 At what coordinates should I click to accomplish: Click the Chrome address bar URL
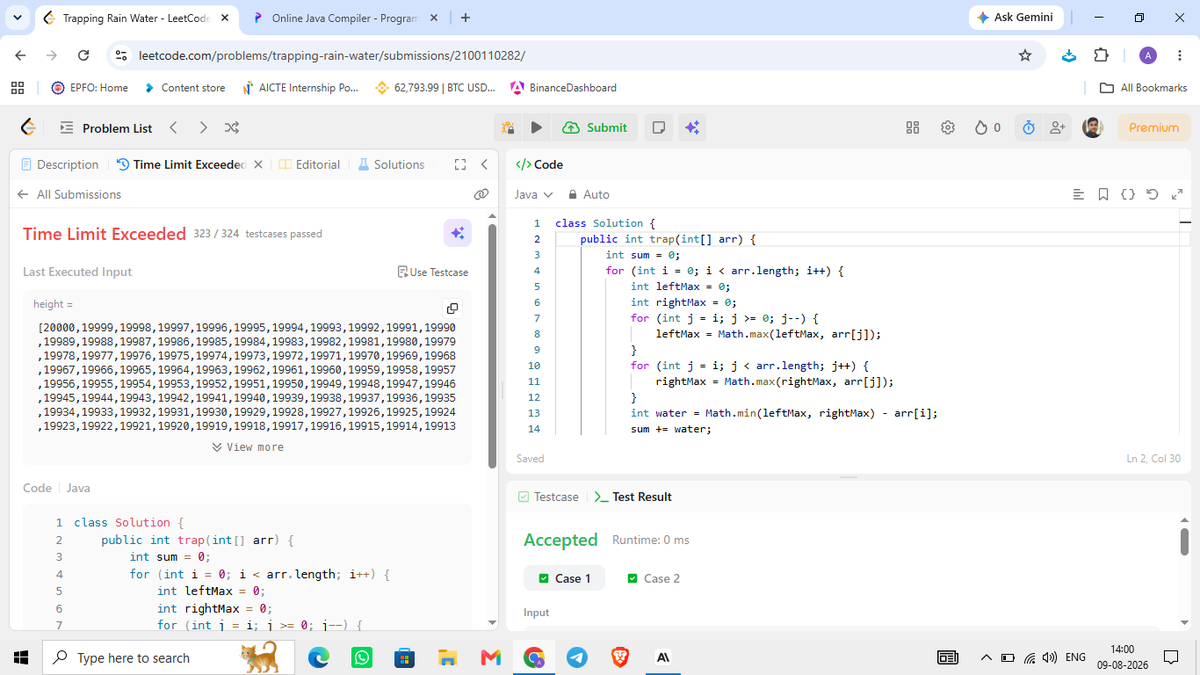332,55
